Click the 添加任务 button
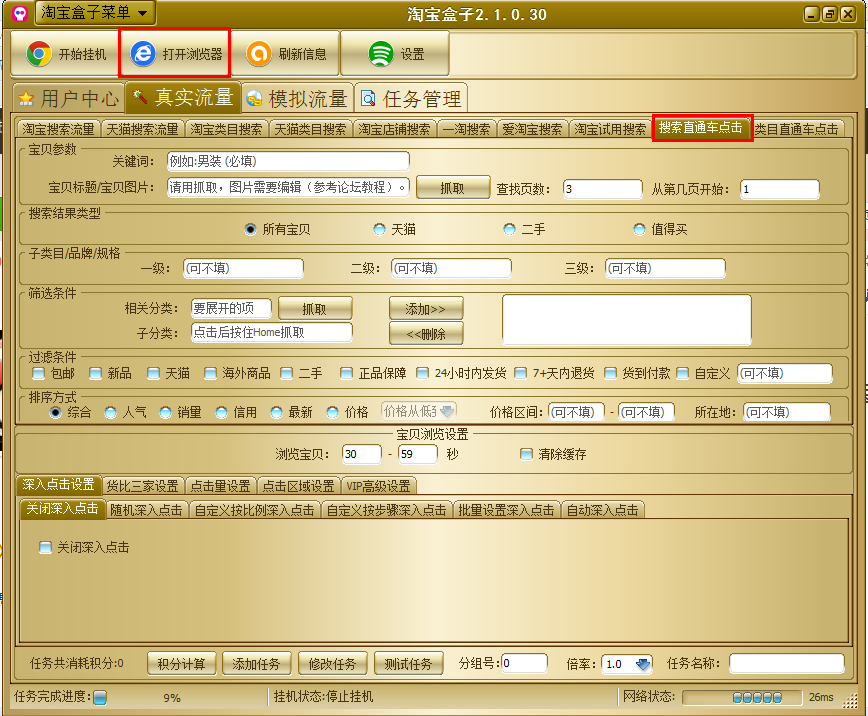Screen dimensions: 868x716 coord(256,663)
